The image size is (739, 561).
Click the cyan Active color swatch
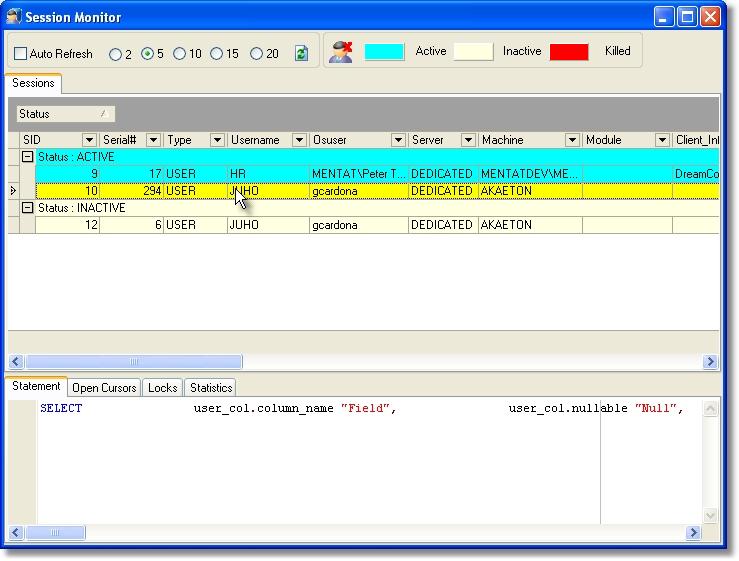coord(384,51)
